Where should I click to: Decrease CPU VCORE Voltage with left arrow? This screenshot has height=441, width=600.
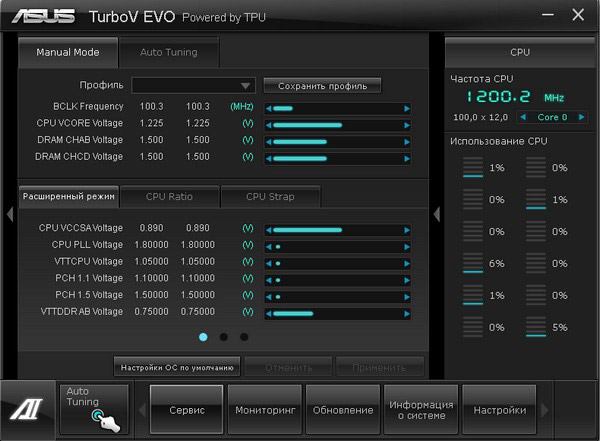click(269, 125)
